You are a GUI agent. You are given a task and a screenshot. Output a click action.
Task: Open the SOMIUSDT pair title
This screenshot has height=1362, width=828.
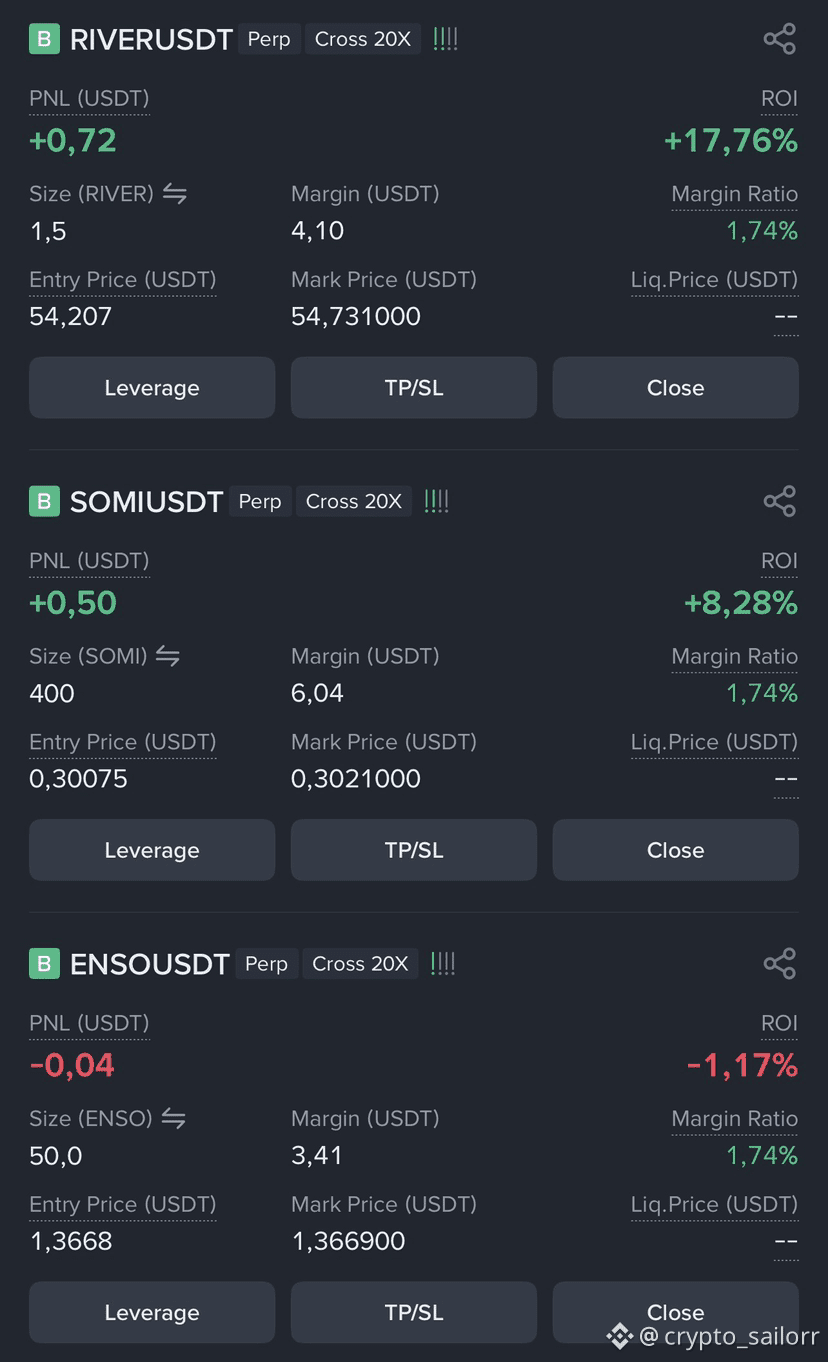coord(146,501)
